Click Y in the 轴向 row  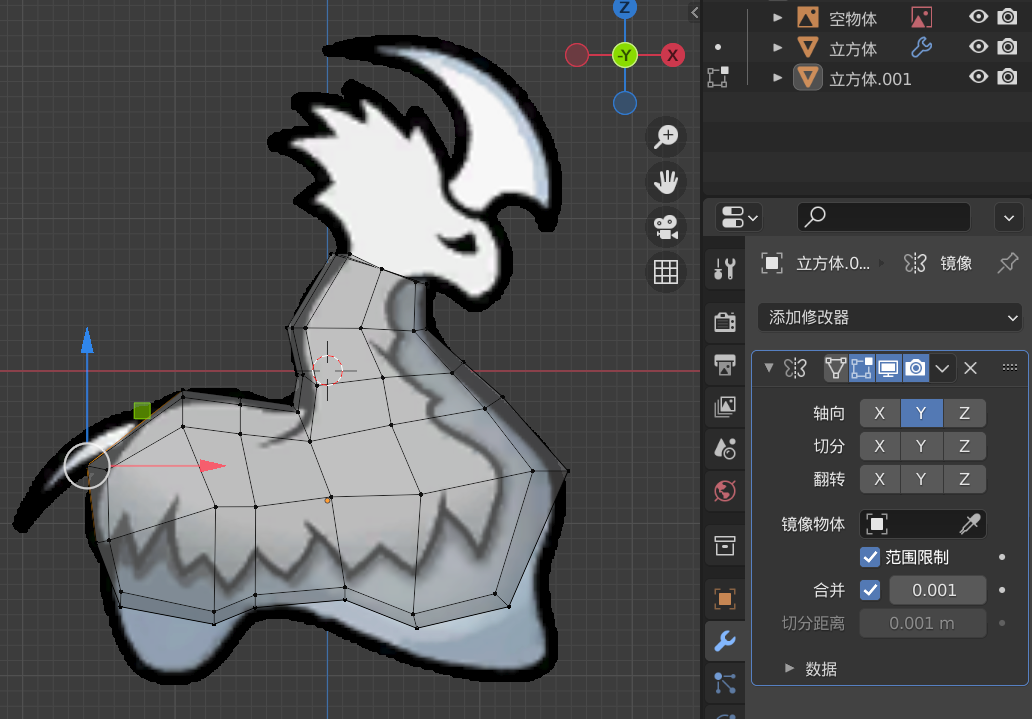(x=921, y=413)
